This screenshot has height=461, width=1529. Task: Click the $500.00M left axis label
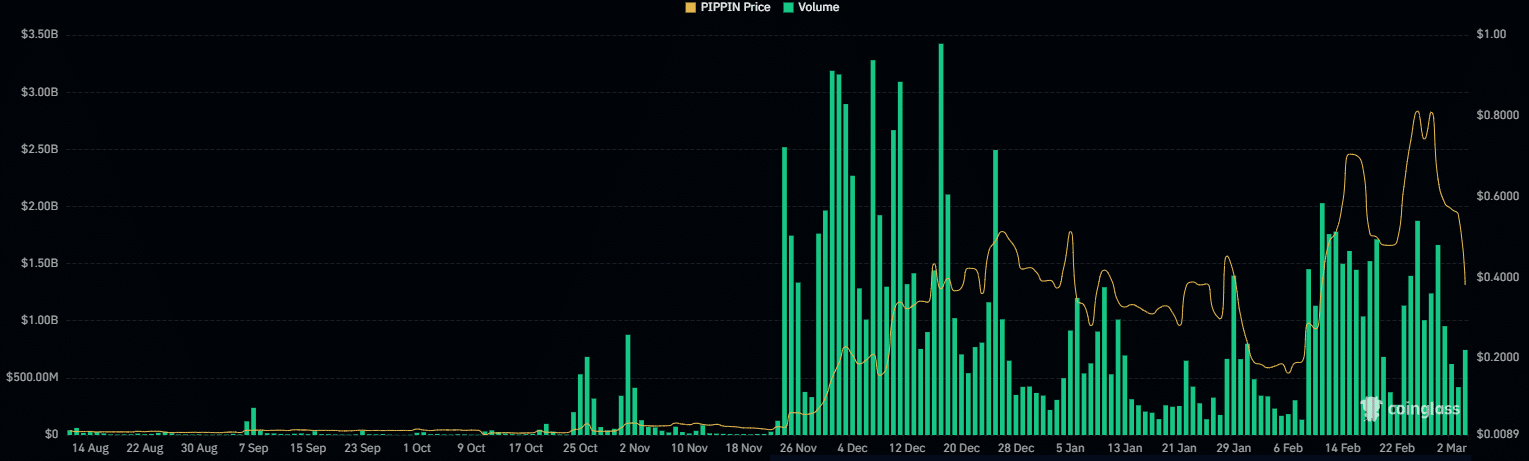(x=32, y=378)
